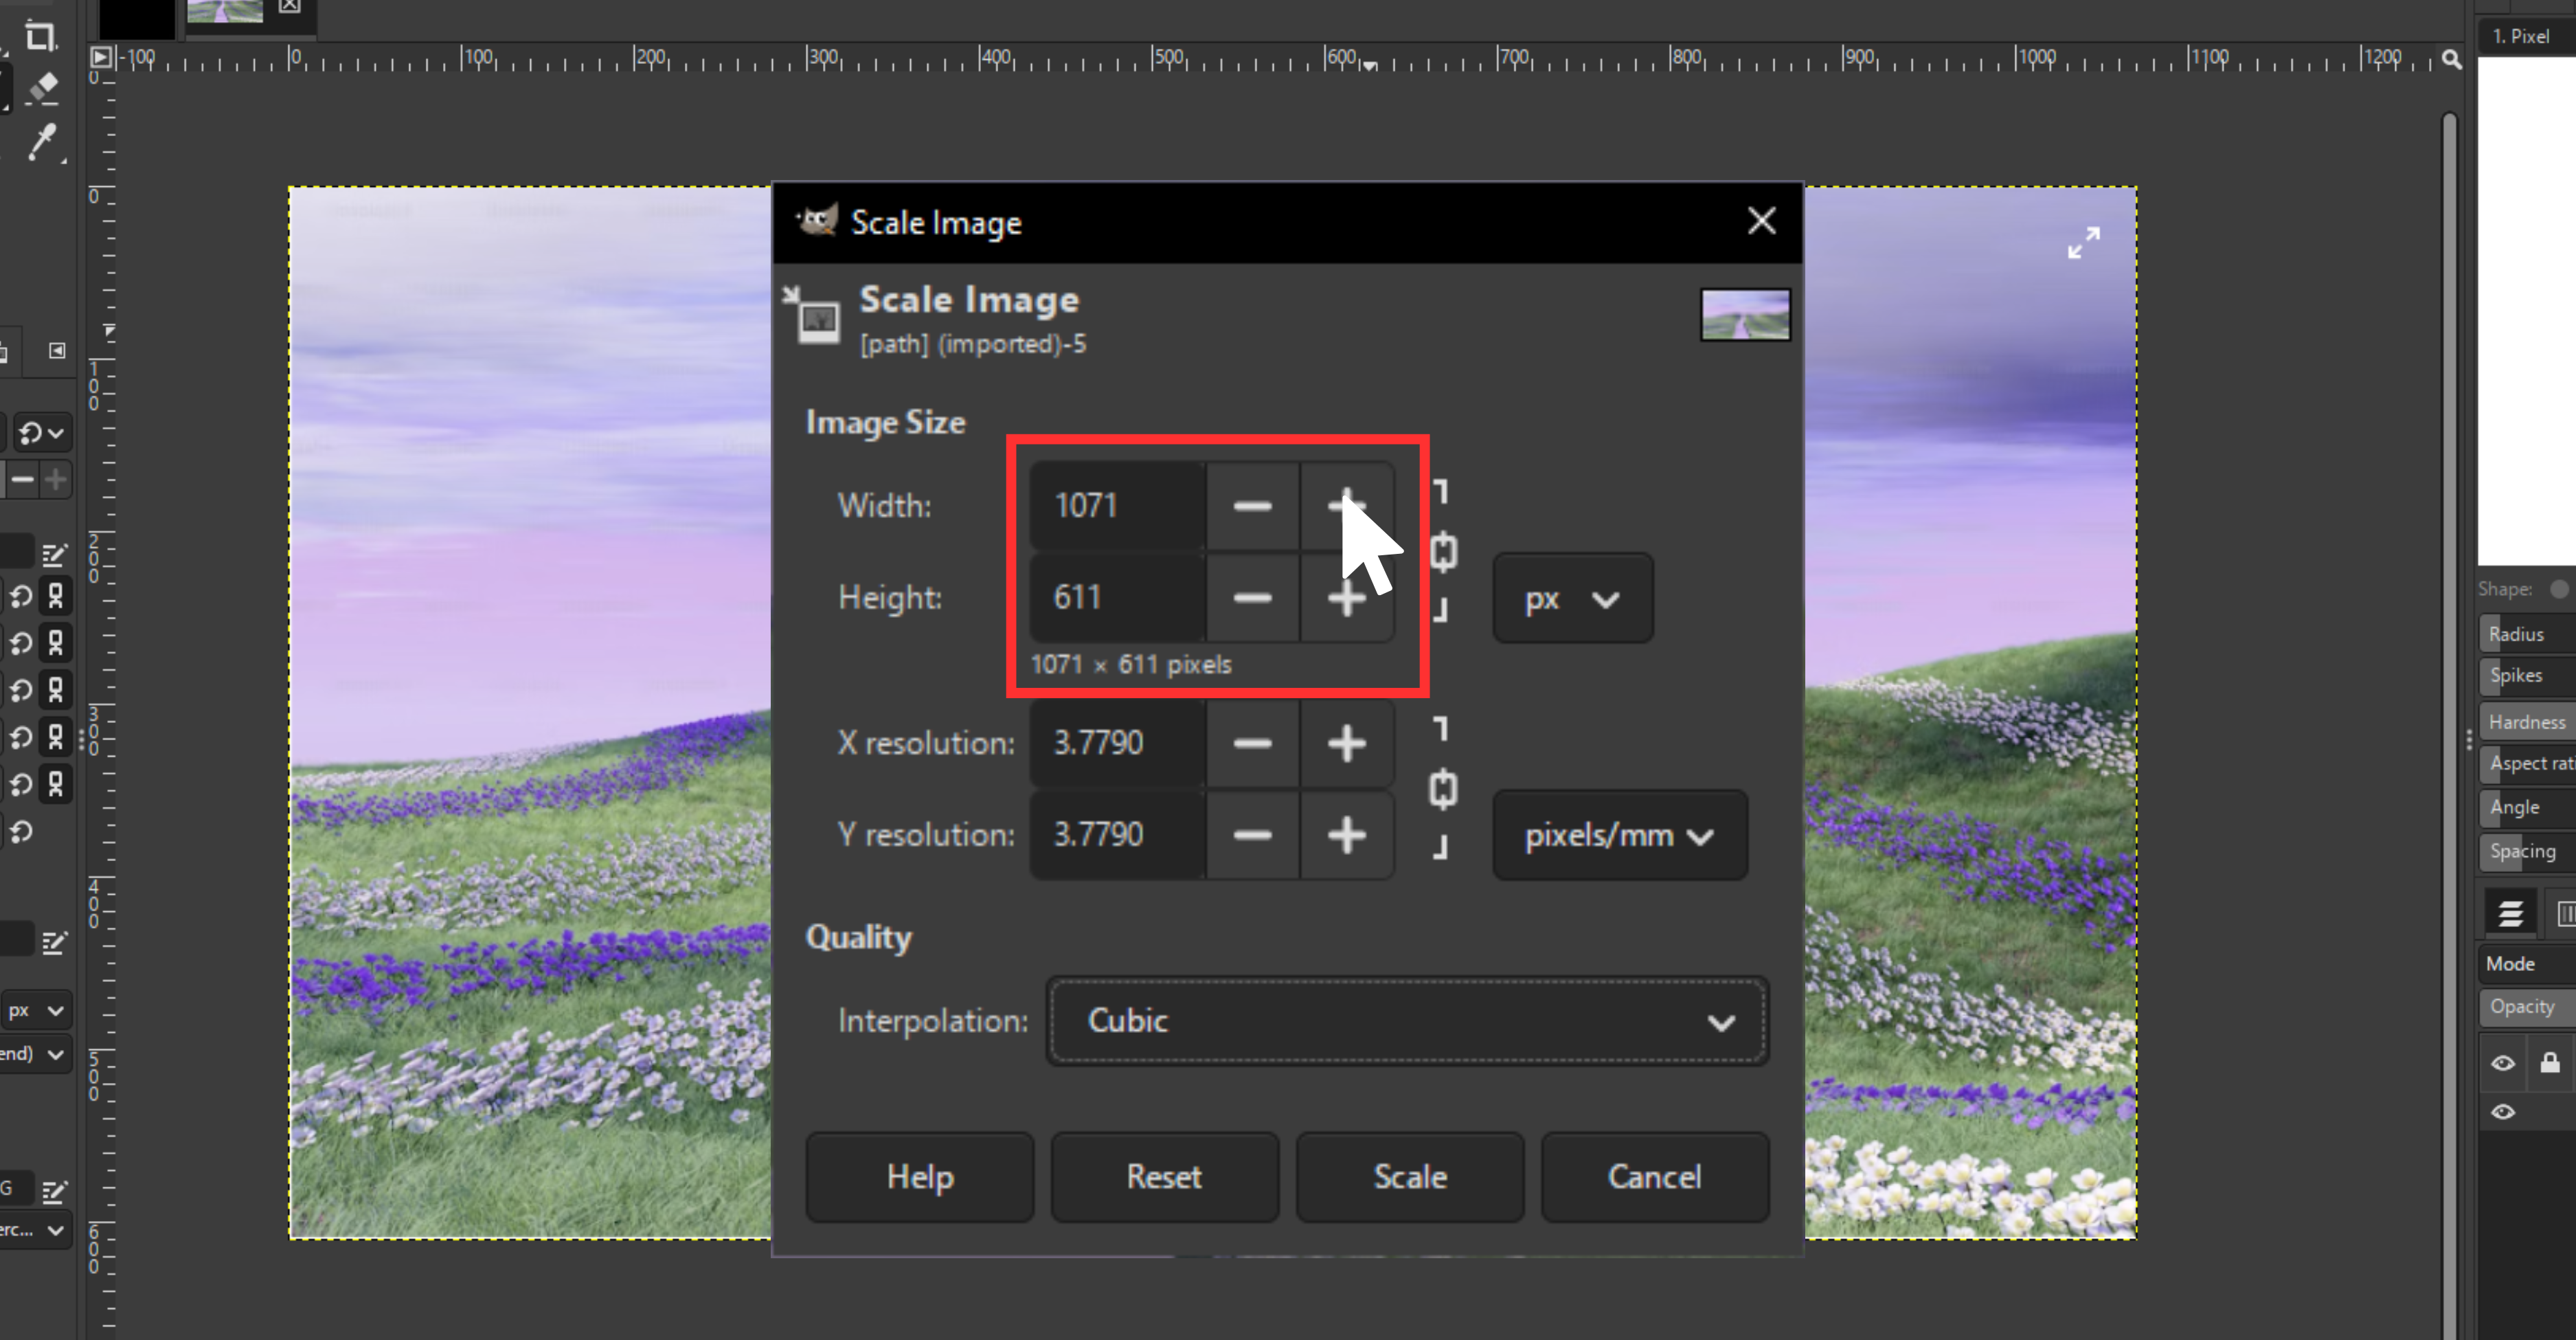The image size is (2576, 1340).
Task: Increase Width value with plus button
Action: [1347, 506]
